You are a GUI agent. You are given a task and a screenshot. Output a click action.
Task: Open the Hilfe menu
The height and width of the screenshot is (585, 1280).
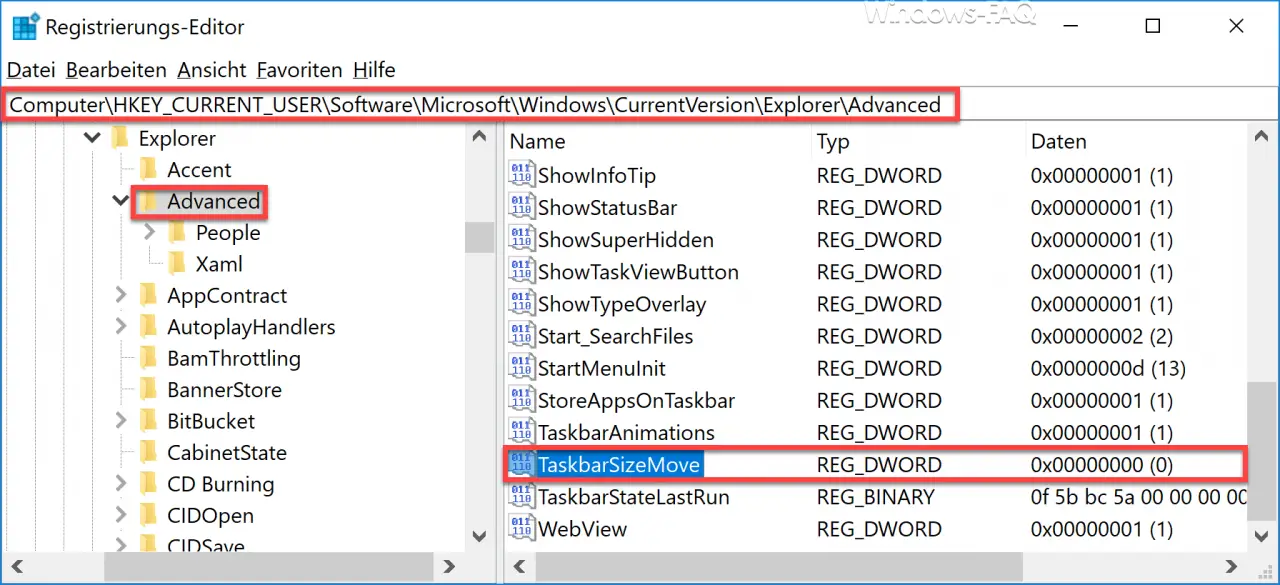373,70
